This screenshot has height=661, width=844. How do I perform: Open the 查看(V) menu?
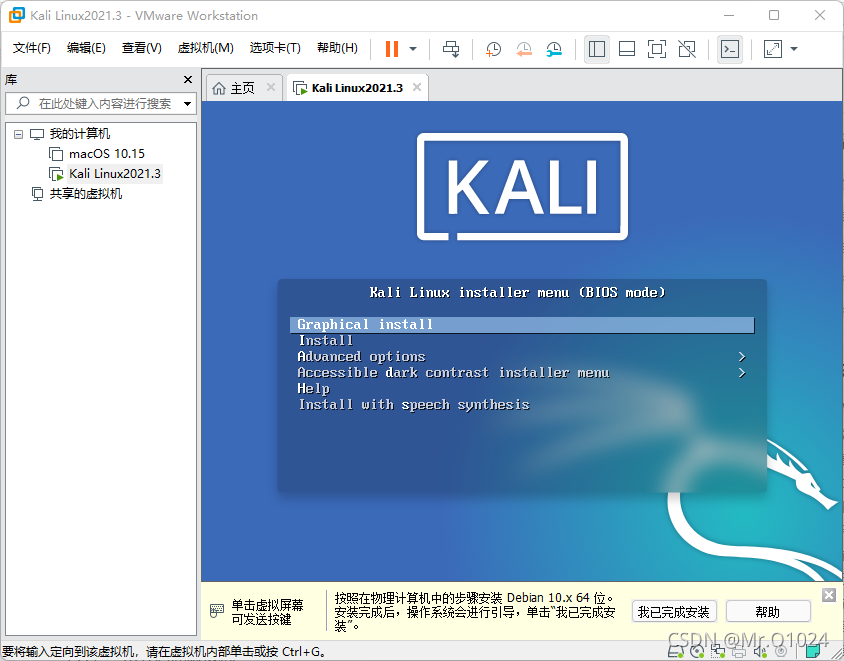(142, 48)
